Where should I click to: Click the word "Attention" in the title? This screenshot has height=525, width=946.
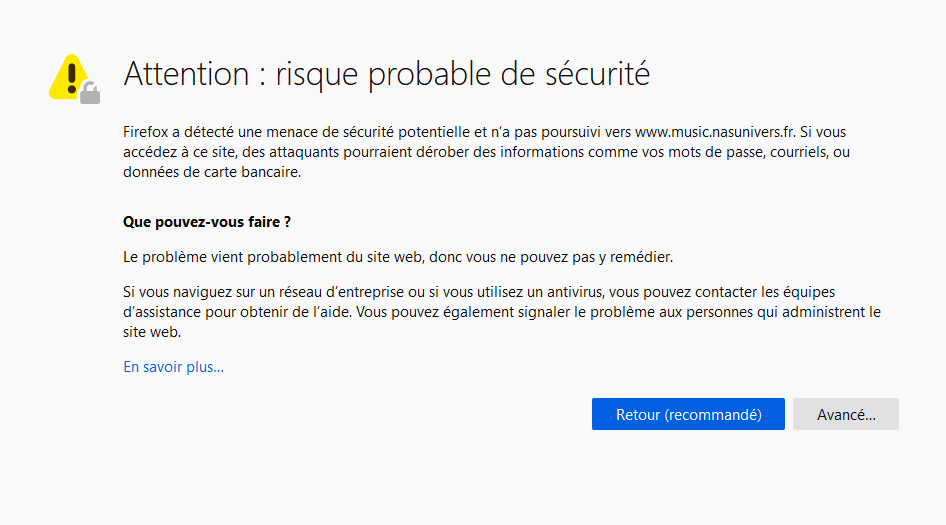(x=186, y=74)
